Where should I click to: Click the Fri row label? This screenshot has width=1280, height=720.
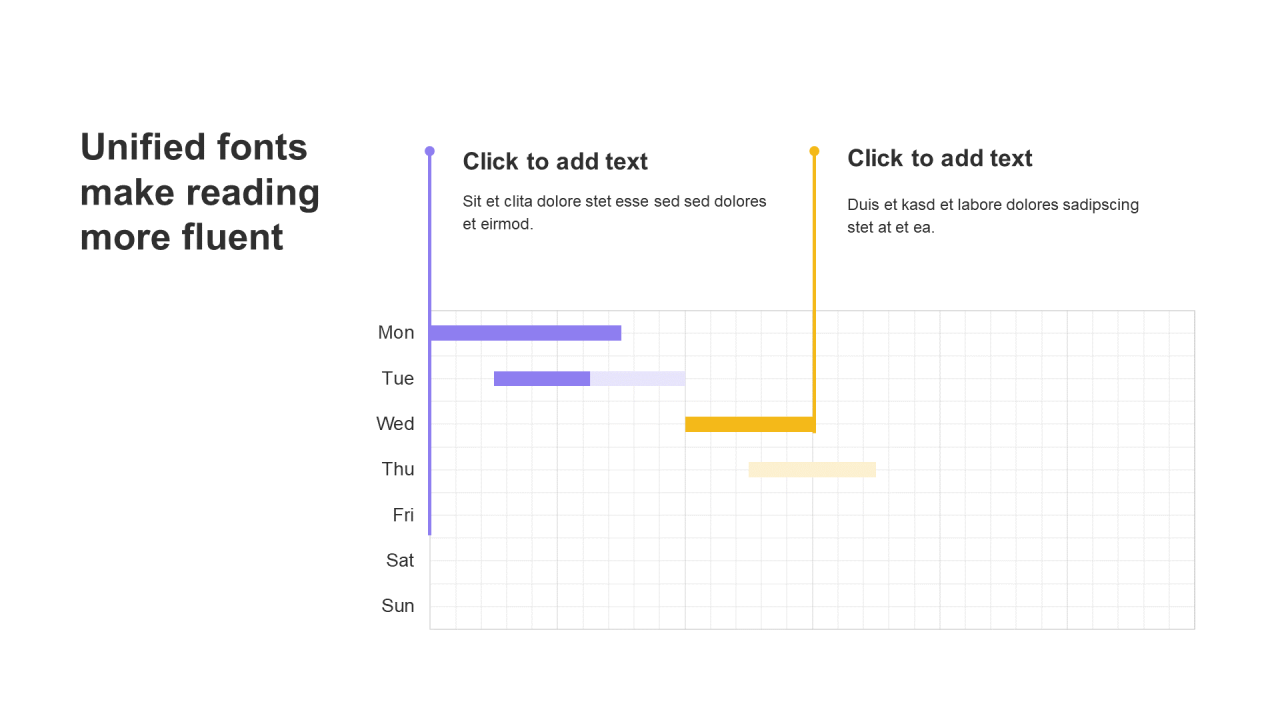point(403,515)
